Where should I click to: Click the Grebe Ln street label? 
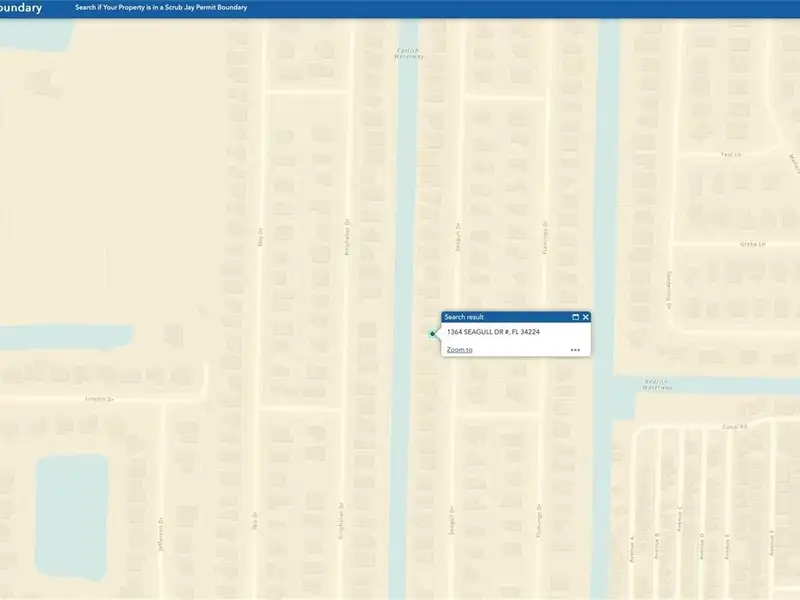[726, 243]
